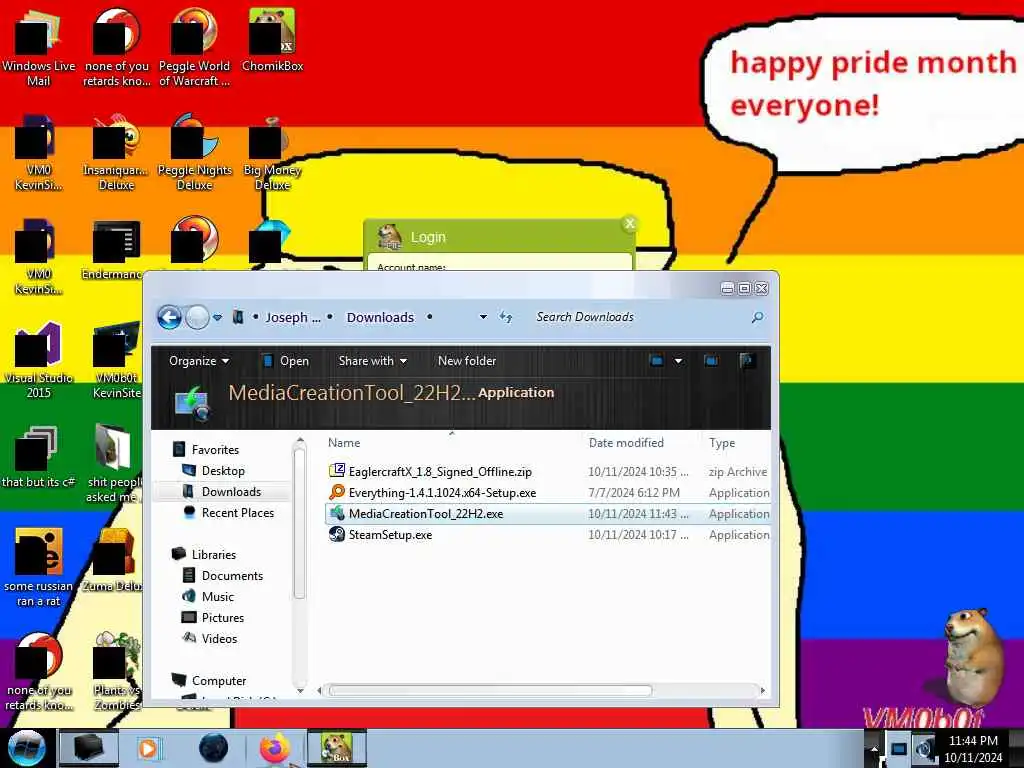Select SteamSetup.exe file
The image size is (1024, 768).
pyautogui.click(x=547, y=535)
